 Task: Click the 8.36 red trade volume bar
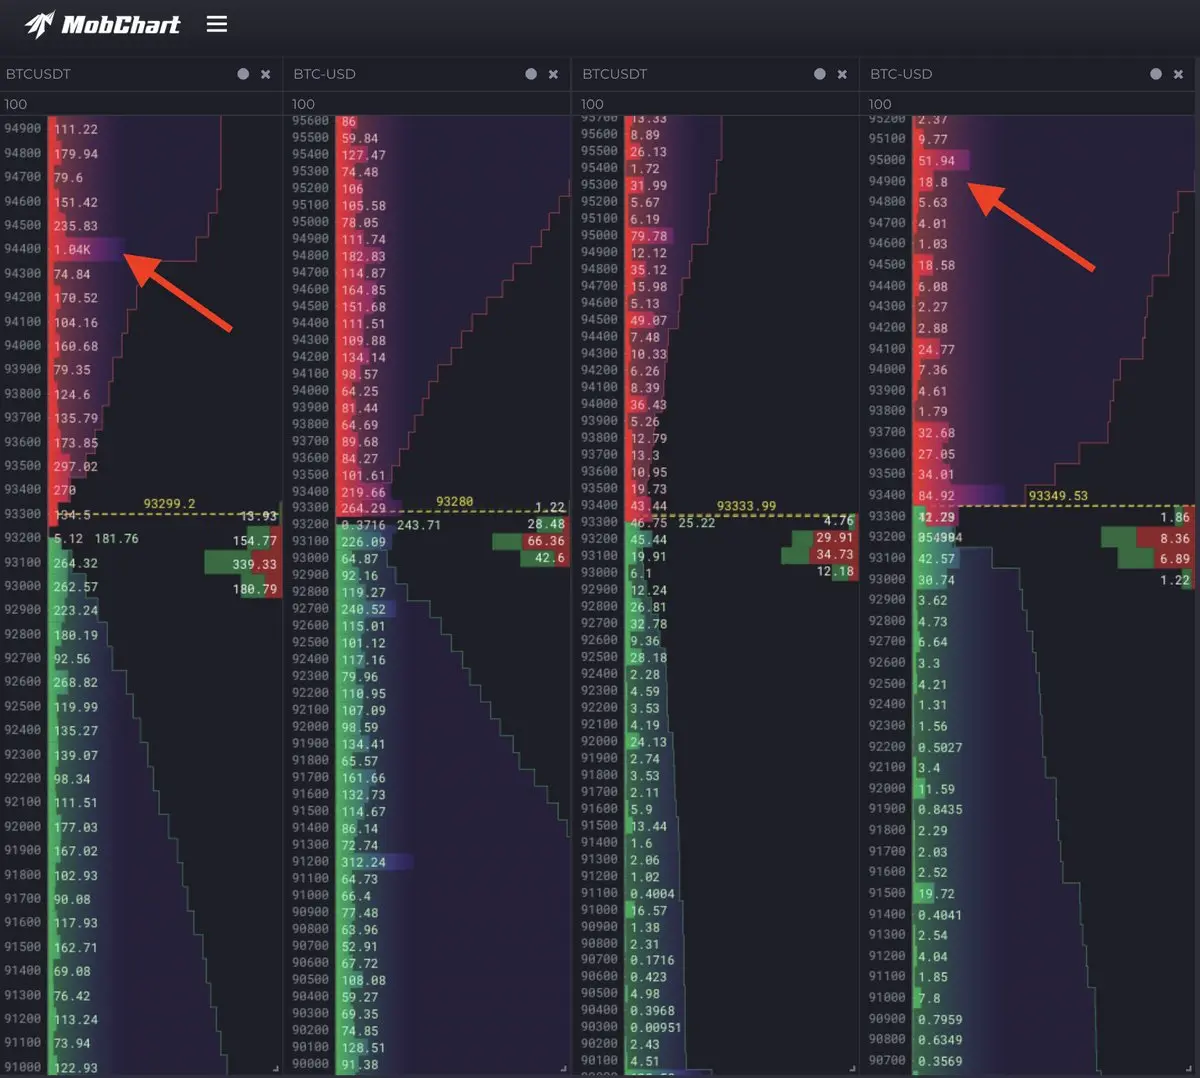(x=1166, y=538)
